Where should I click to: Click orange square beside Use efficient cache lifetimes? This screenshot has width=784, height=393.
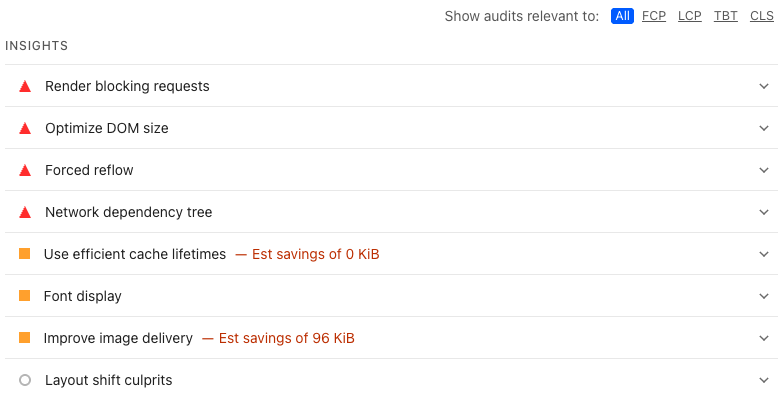24,254
